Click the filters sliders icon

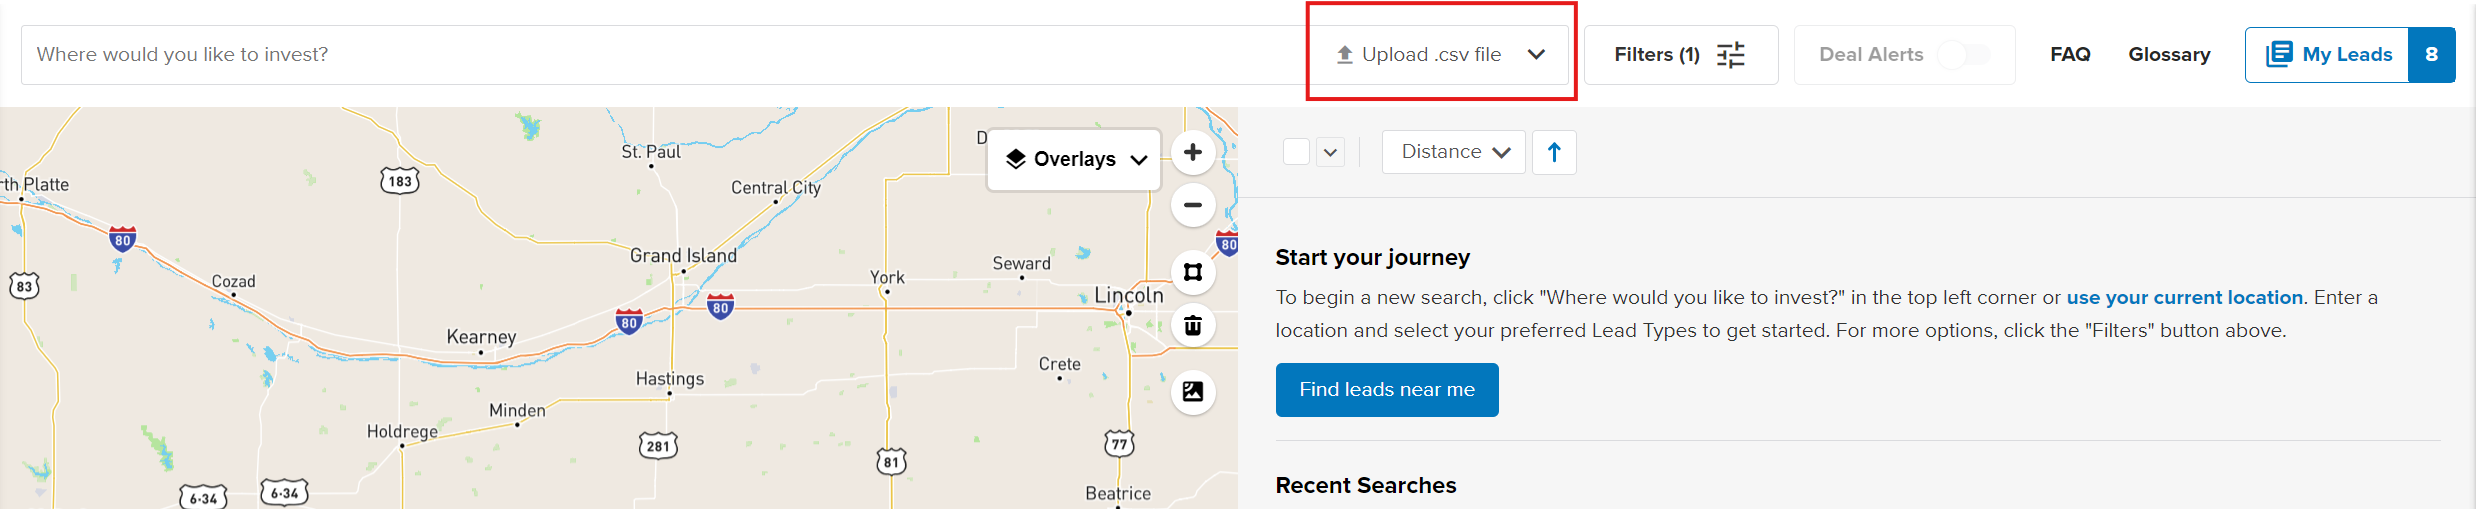click(x=1731, y=54)
